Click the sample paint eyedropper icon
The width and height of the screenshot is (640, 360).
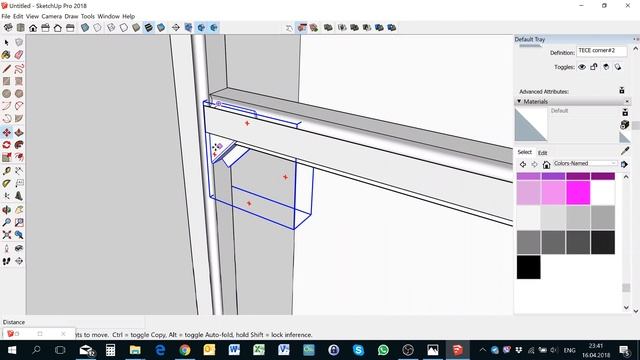[x=625, y=151]
